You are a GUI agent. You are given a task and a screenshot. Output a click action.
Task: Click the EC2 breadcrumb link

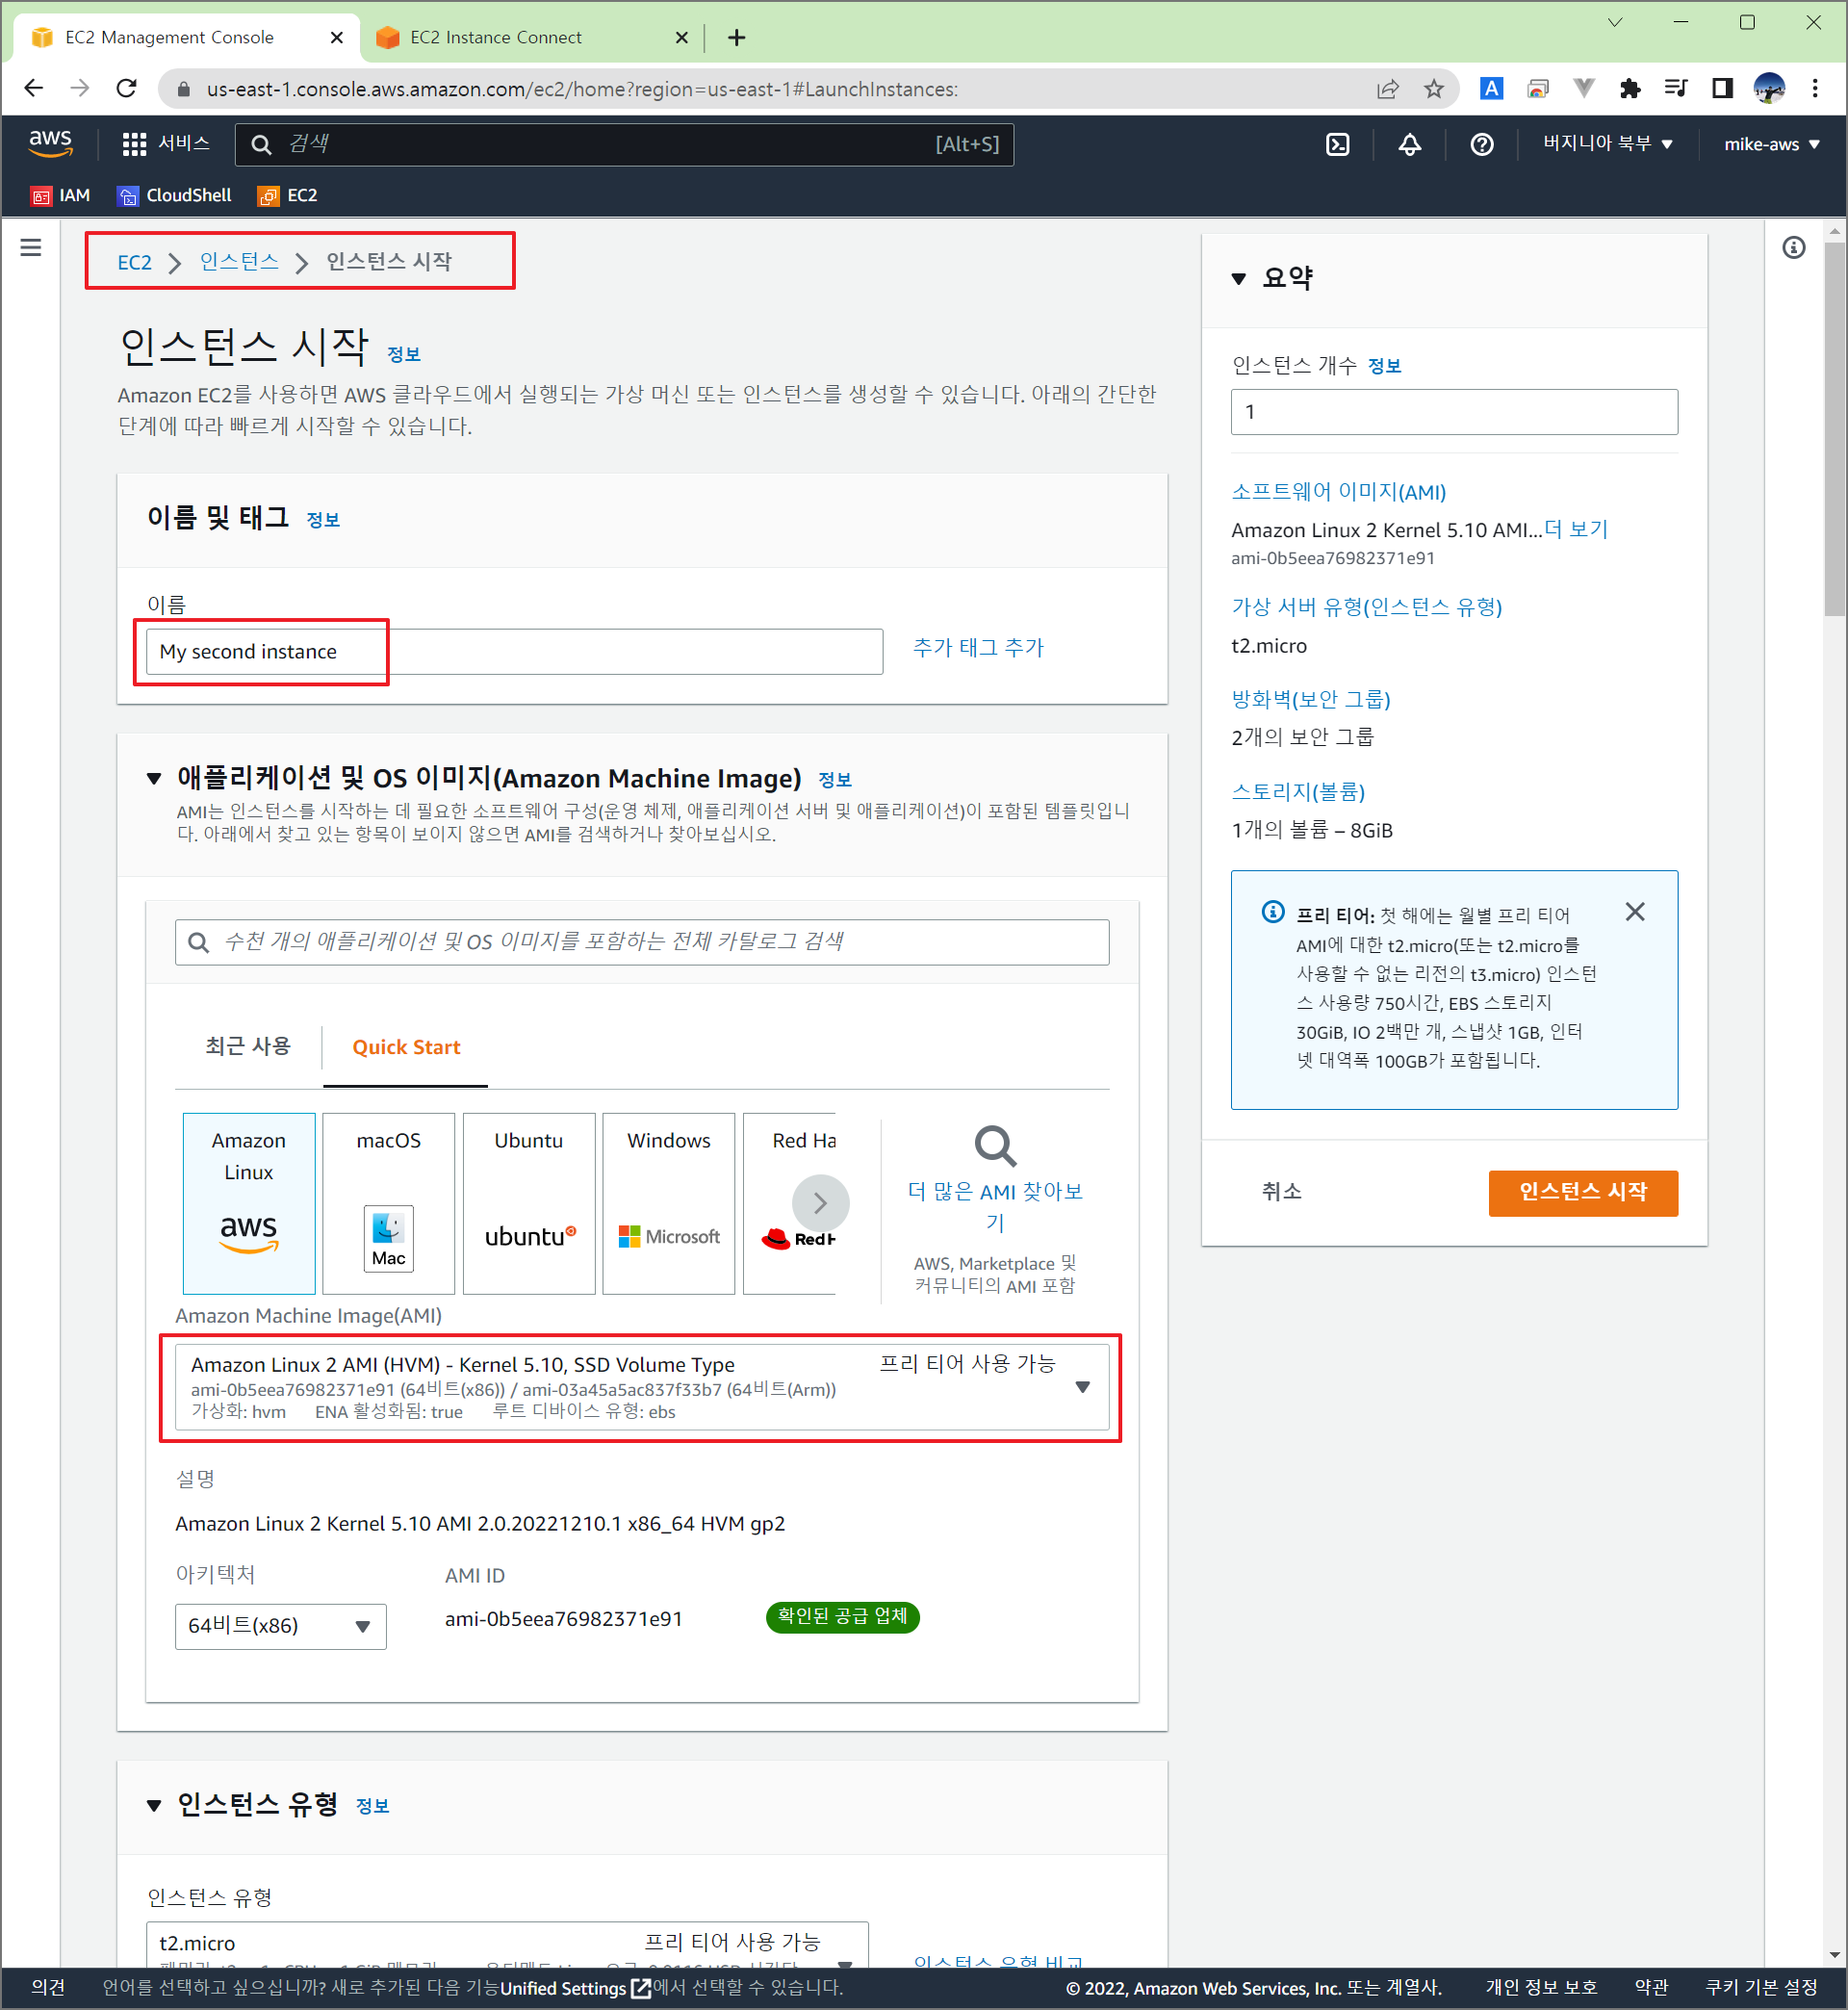coord(134,262)
